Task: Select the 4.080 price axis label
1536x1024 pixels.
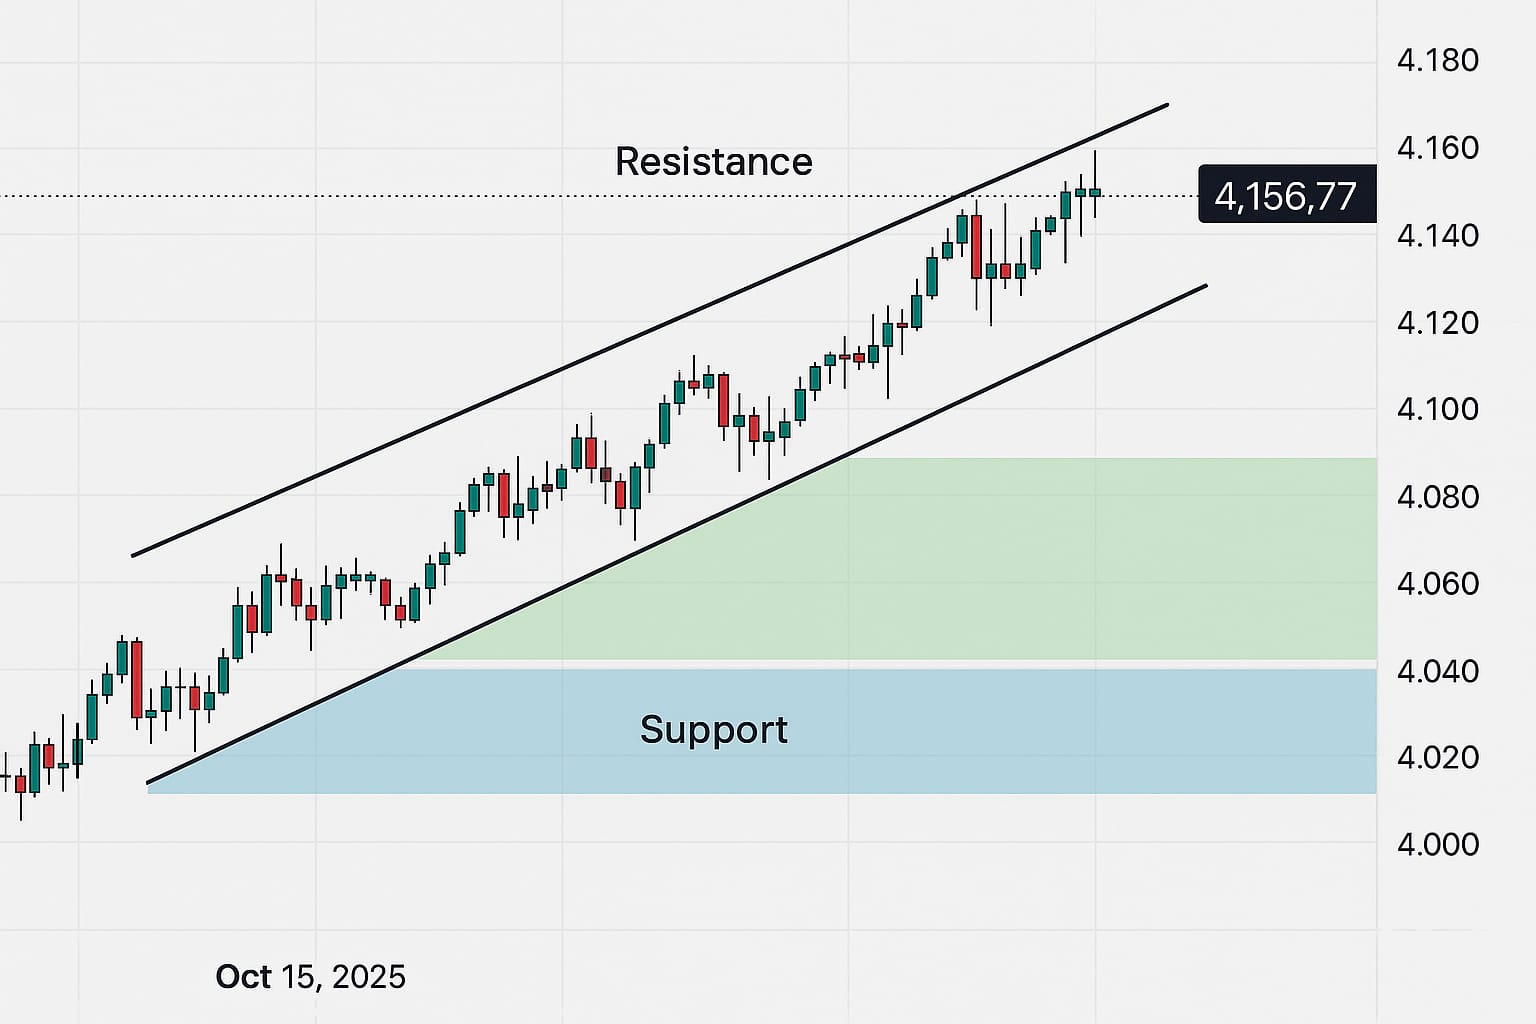Action: pos(1437,496)
